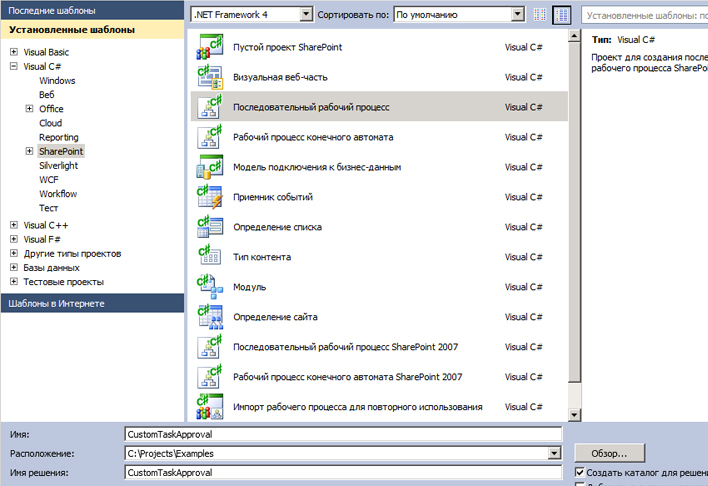The height and width of the screenshot is (486, 708).
Task: Pick Импорт рабочего процесса для повторного использования icon
Action: 210,407
